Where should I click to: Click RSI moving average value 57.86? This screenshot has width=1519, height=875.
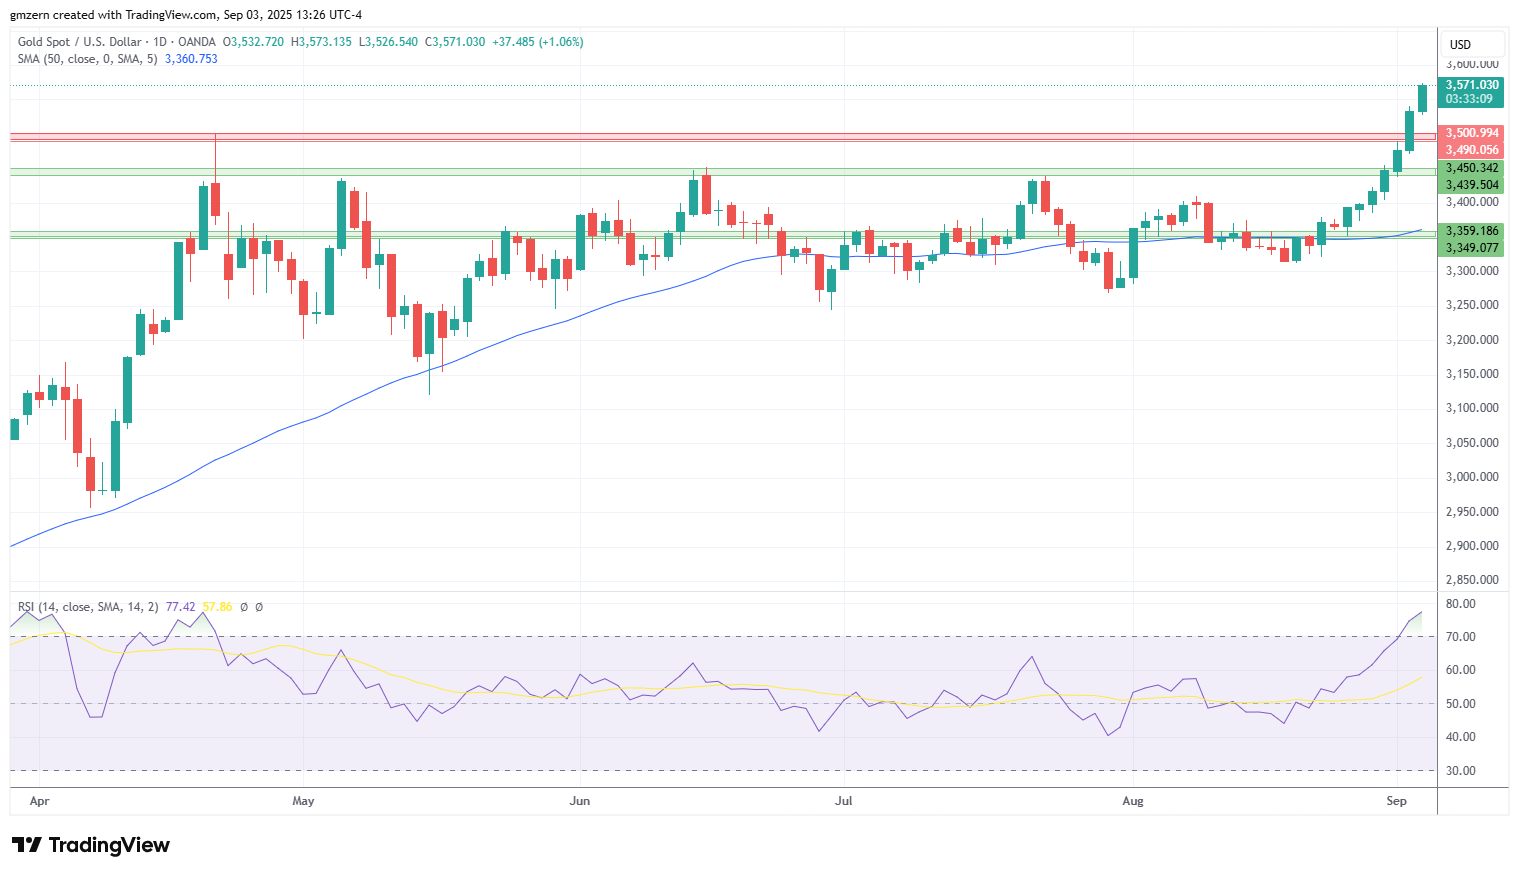pyautogui.click(x=217, y=607)
